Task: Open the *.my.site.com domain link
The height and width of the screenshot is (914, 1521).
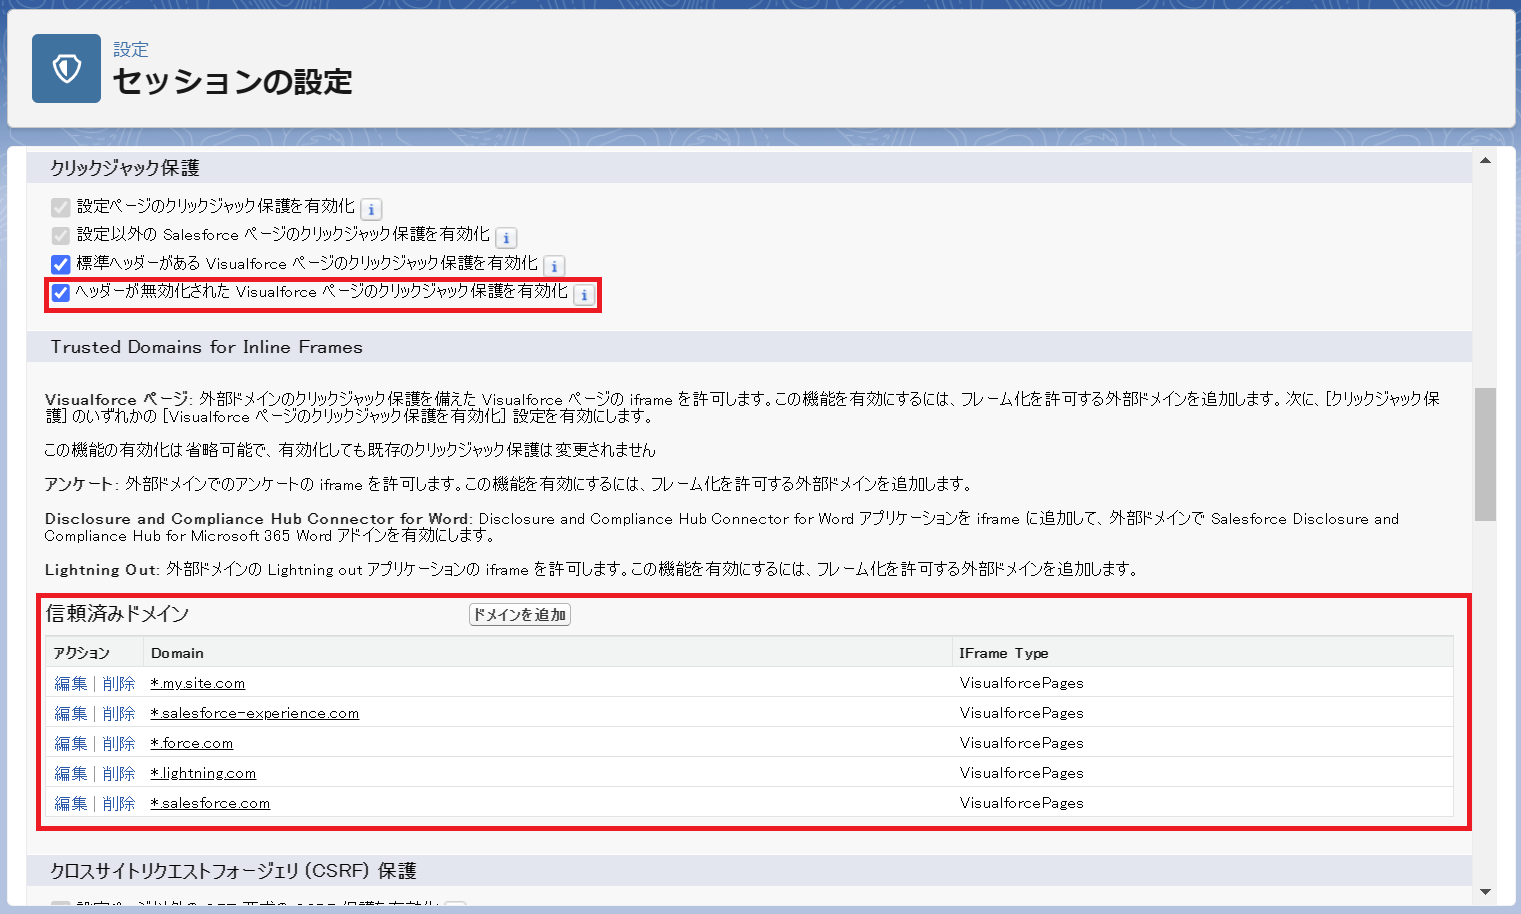Action: 198,684
